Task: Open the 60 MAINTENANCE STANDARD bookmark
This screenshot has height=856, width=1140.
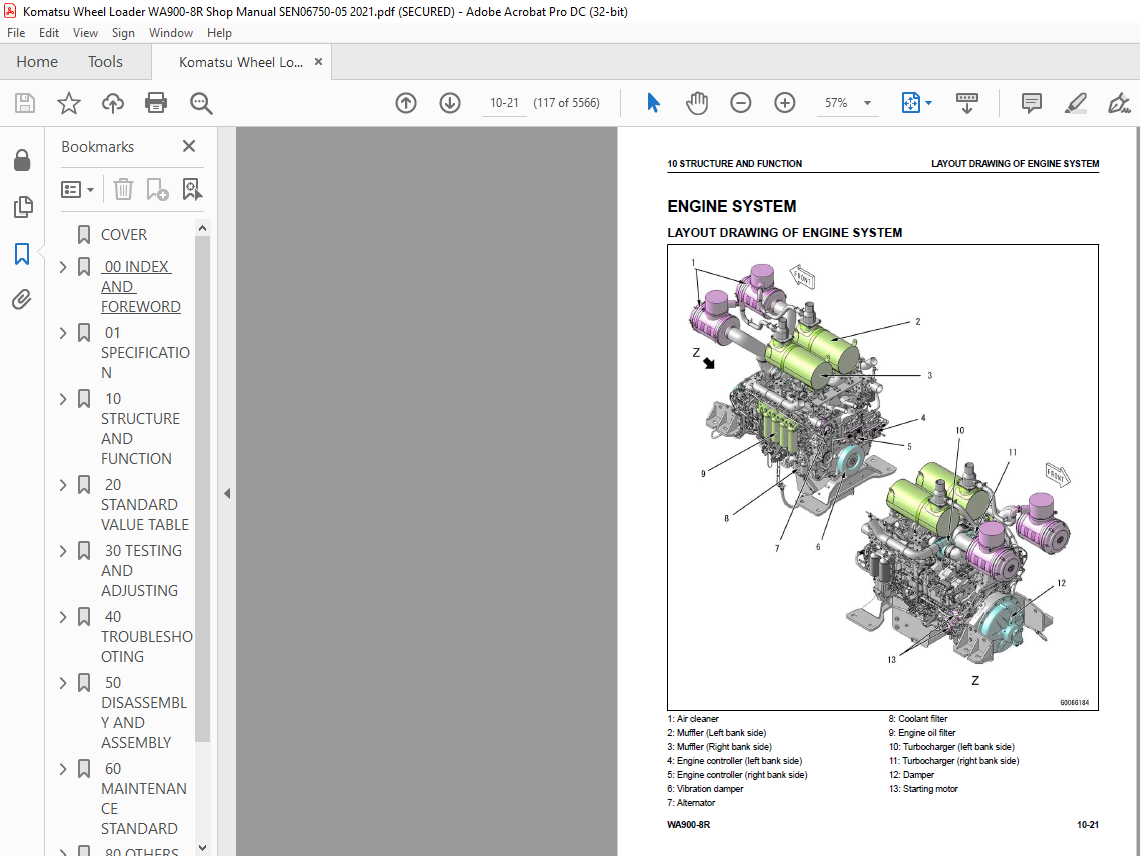Action: tap(144, 799)
